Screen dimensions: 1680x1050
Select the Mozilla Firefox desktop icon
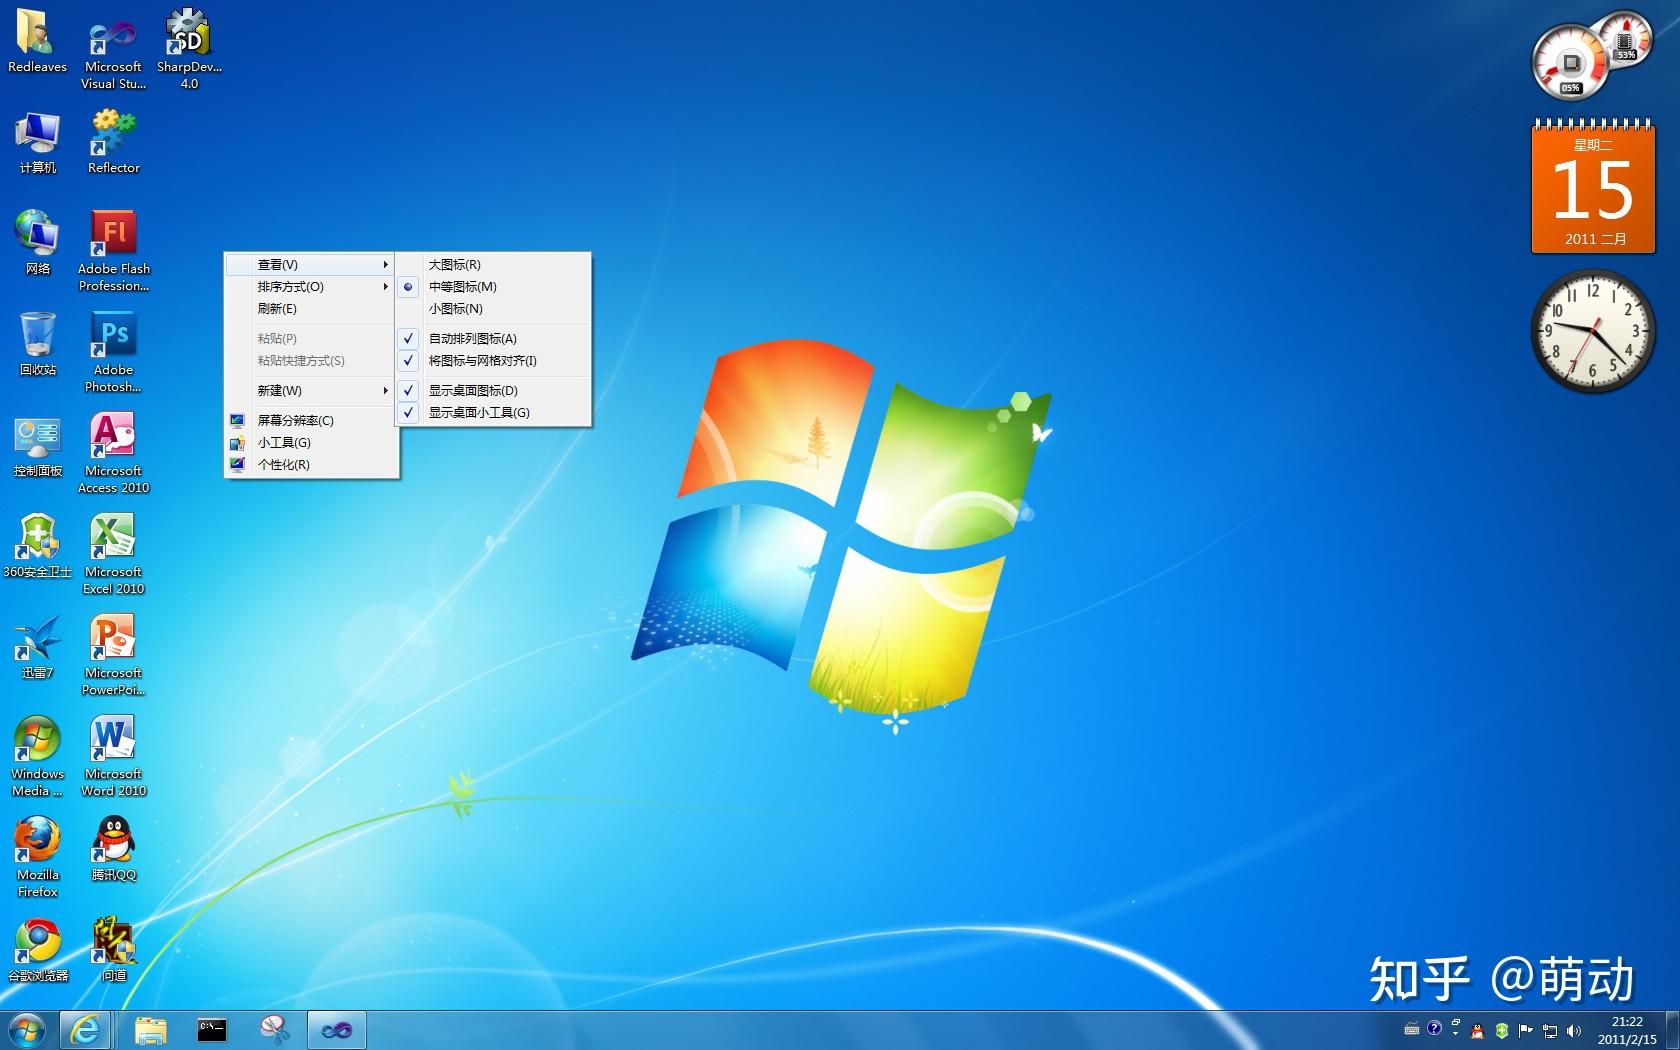pos(37,857)
